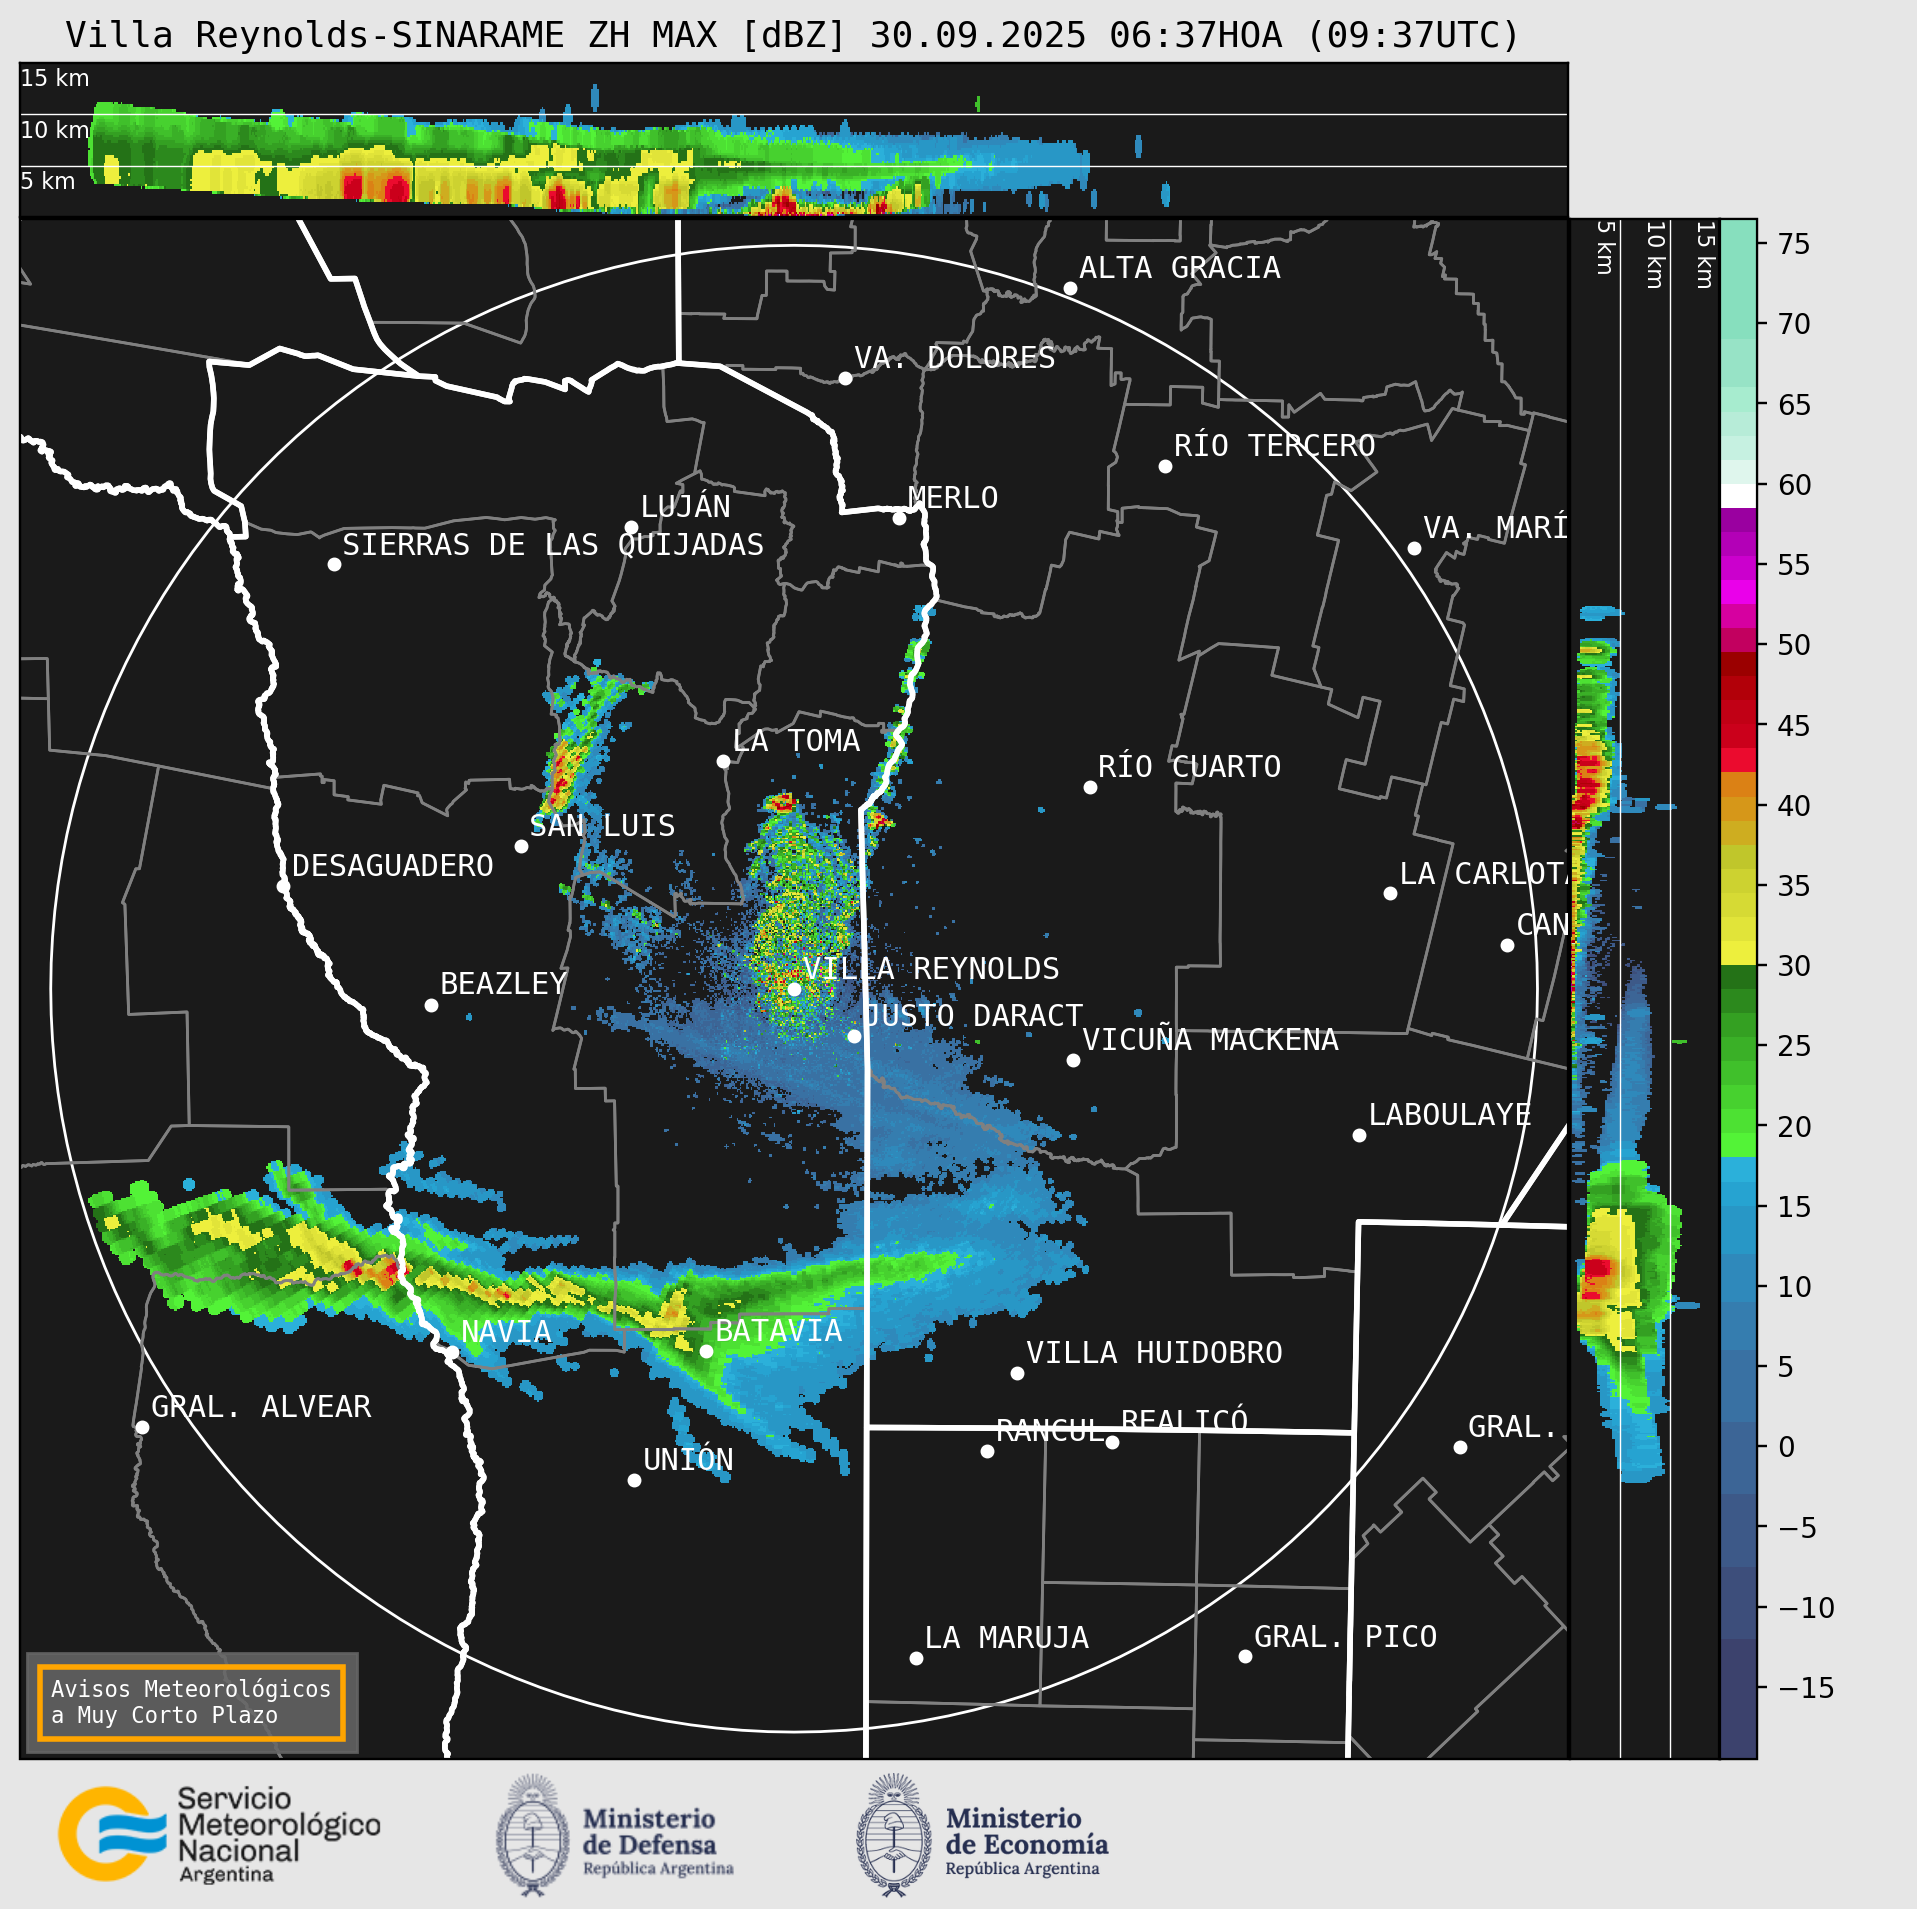Click the BEAZLEY city label

point(503,983)
